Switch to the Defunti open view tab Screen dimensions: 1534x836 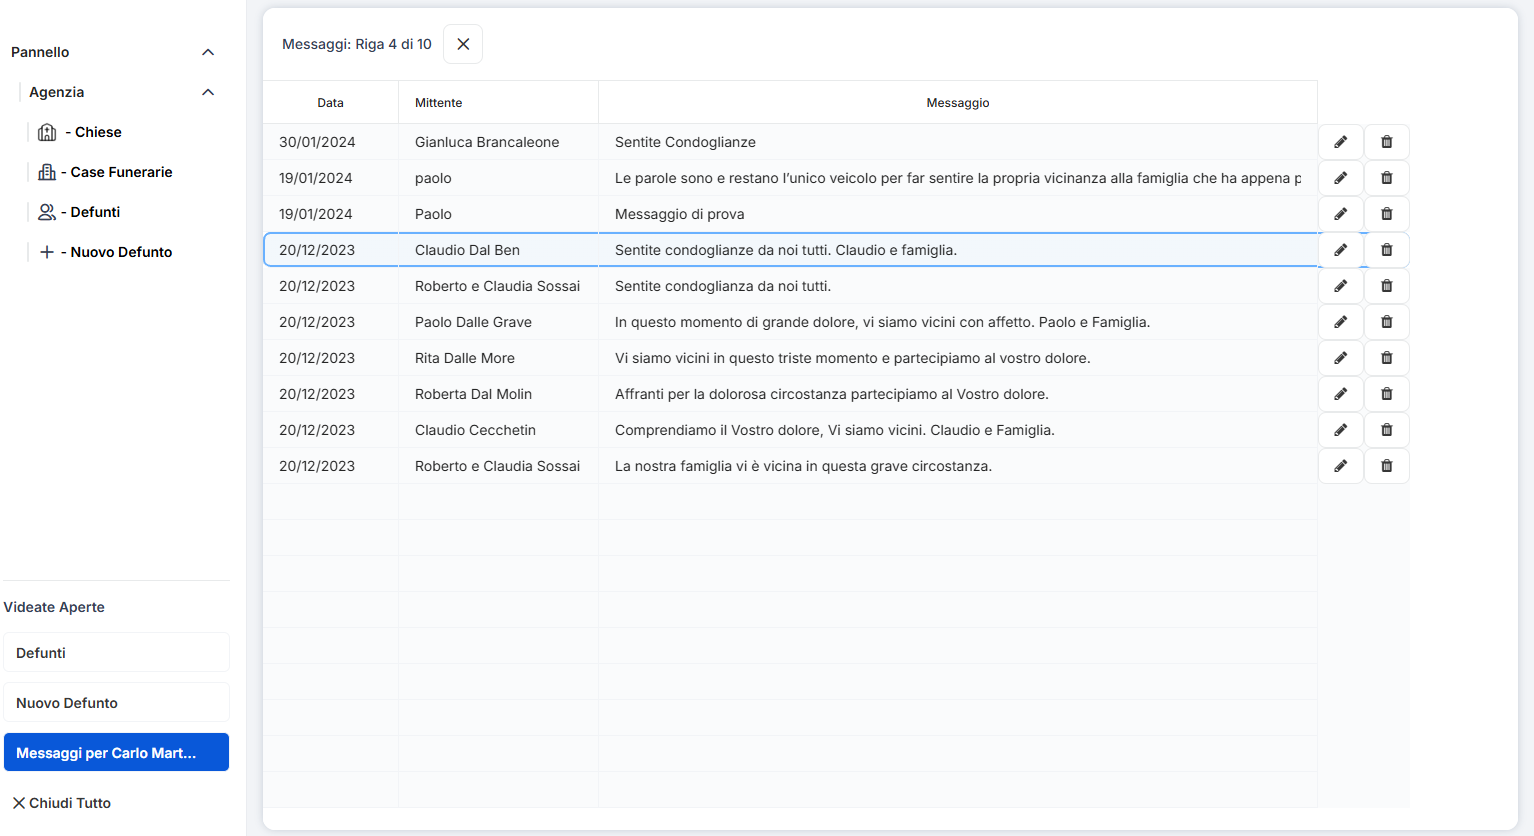(x=116, y=653)
